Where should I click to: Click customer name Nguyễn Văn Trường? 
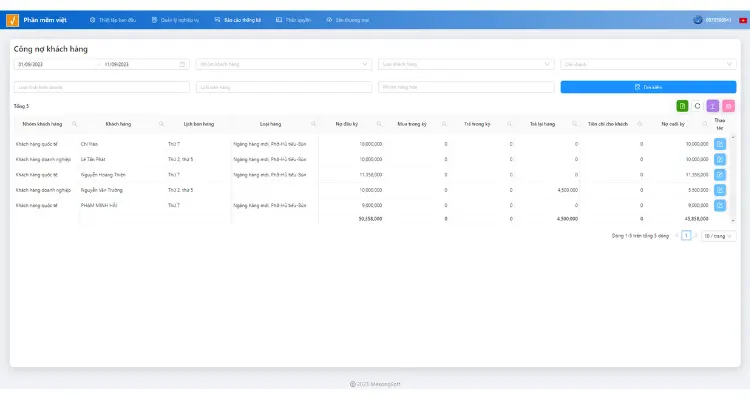pyautogui.click(x=102, y=190)
